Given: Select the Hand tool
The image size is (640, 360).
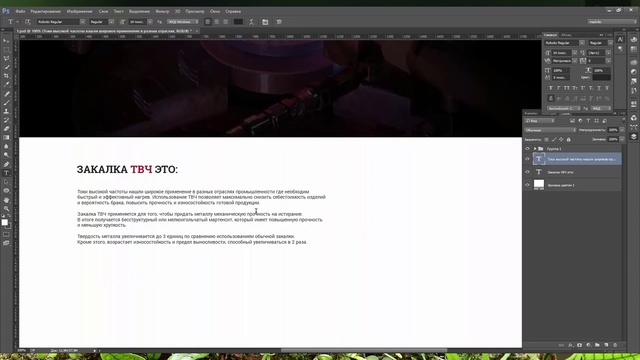Looking at the screenshot, I should pos(6,200).
